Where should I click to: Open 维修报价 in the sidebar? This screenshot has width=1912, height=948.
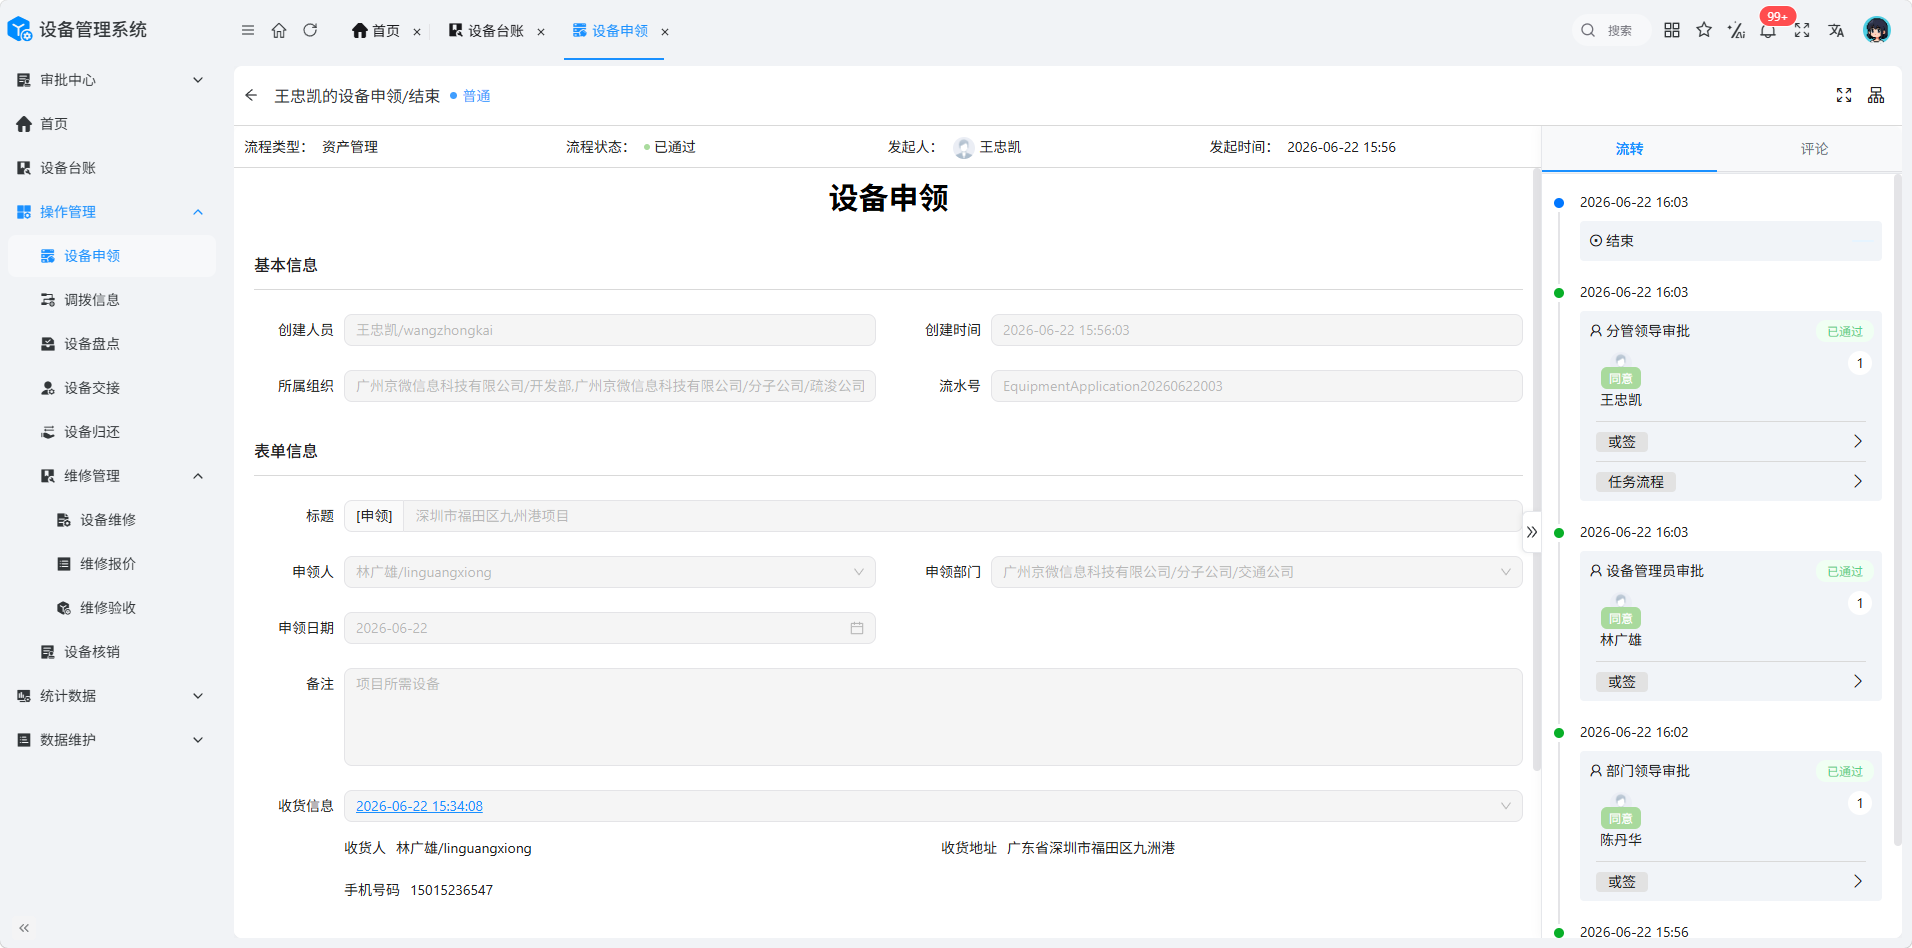[x=110, y=564]
